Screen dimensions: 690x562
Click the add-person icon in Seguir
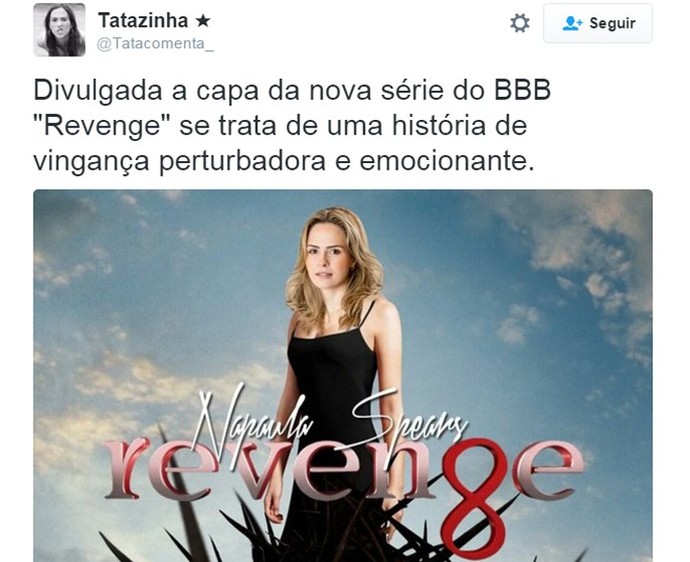pyautogui.click(x=572, y=23)
